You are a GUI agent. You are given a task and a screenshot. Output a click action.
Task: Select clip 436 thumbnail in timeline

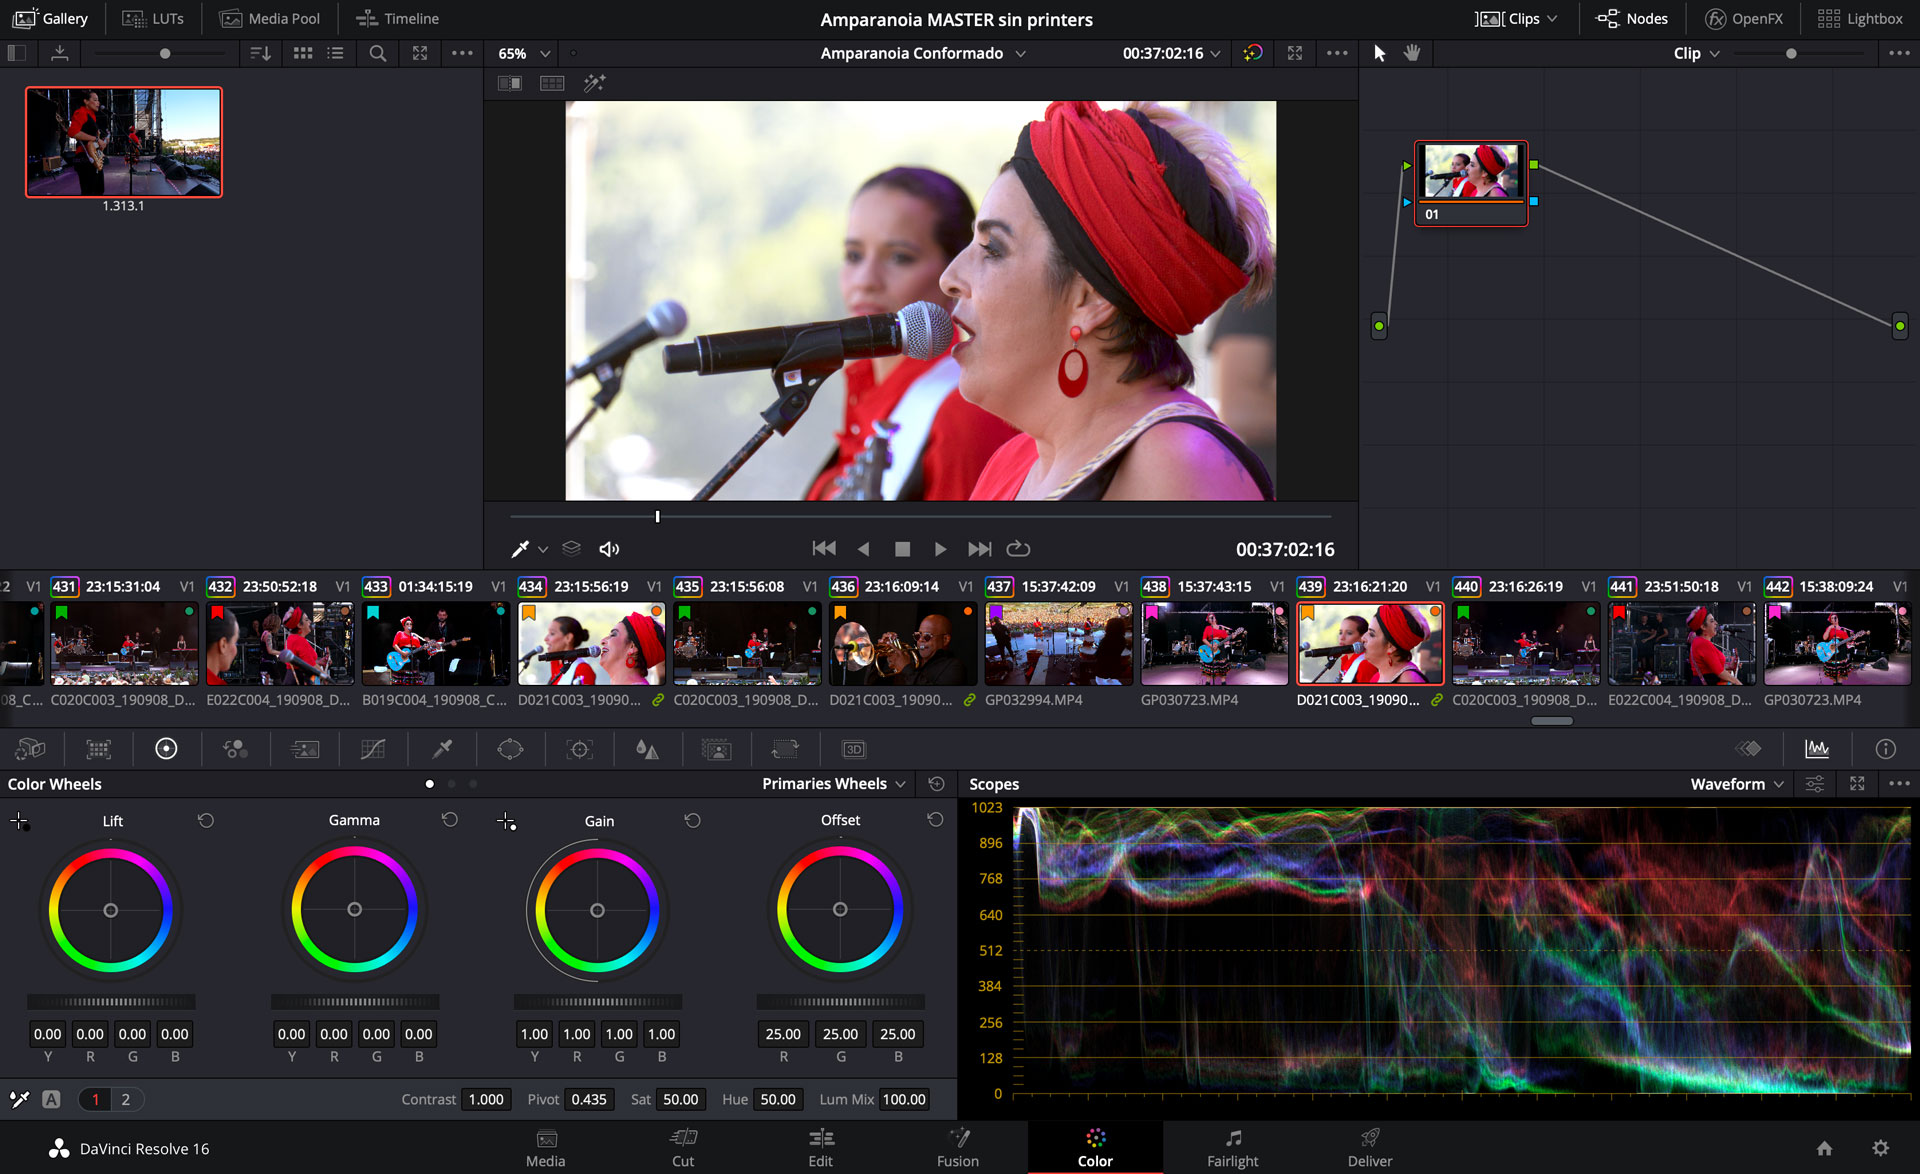pos(901,643)
